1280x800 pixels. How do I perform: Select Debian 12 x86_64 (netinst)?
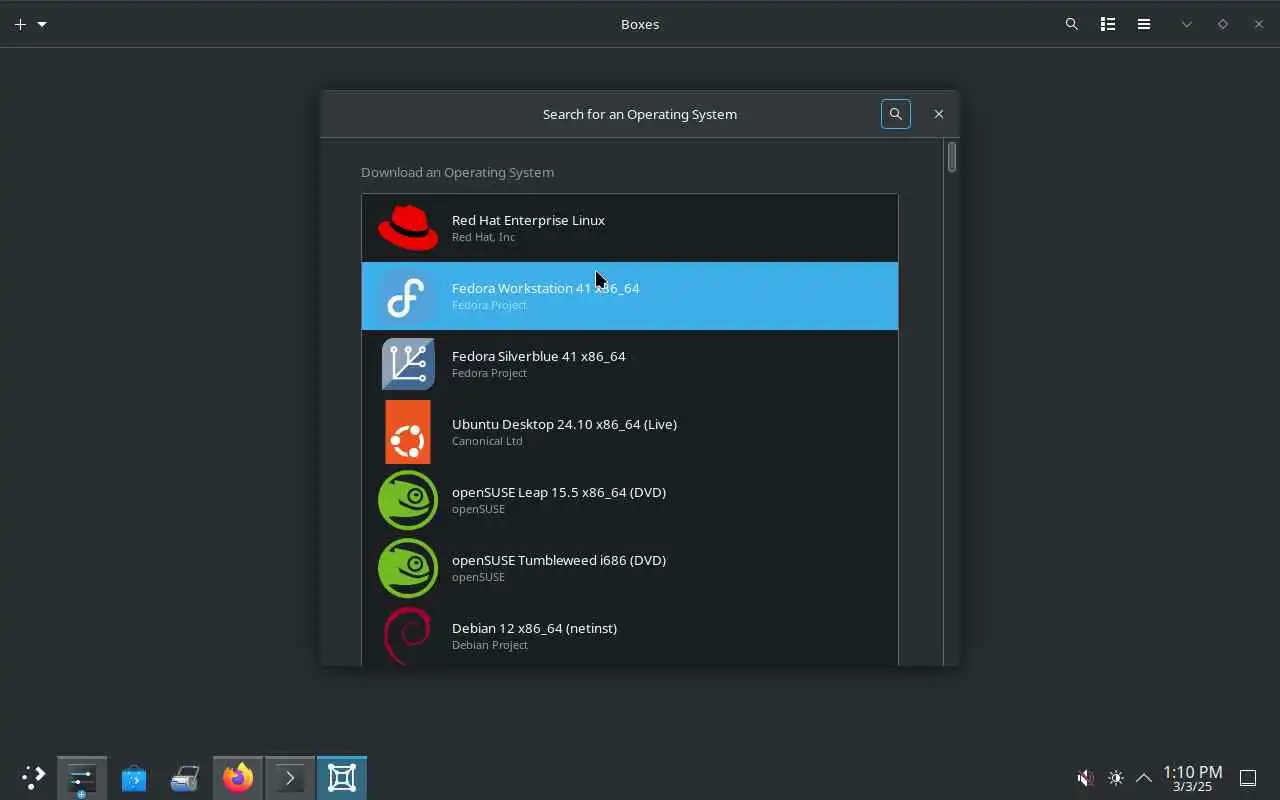click(630, 634)
